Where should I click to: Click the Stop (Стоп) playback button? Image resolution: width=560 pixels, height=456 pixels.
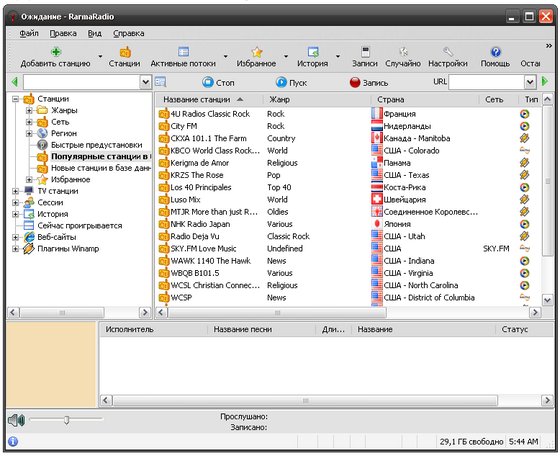[218, 82]
